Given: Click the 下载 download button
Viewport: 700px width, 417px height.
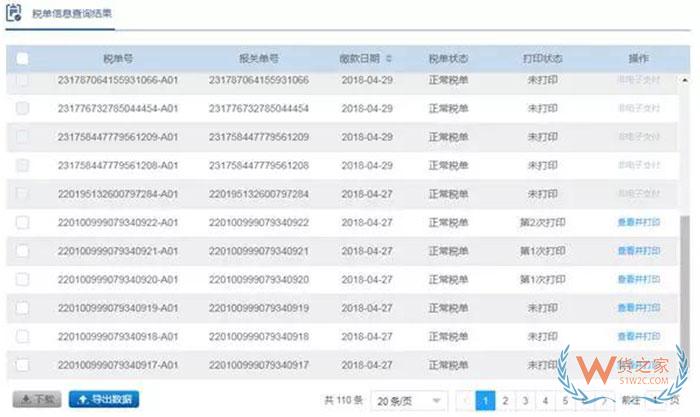Looking at the screenshot, I should (37, 399).
